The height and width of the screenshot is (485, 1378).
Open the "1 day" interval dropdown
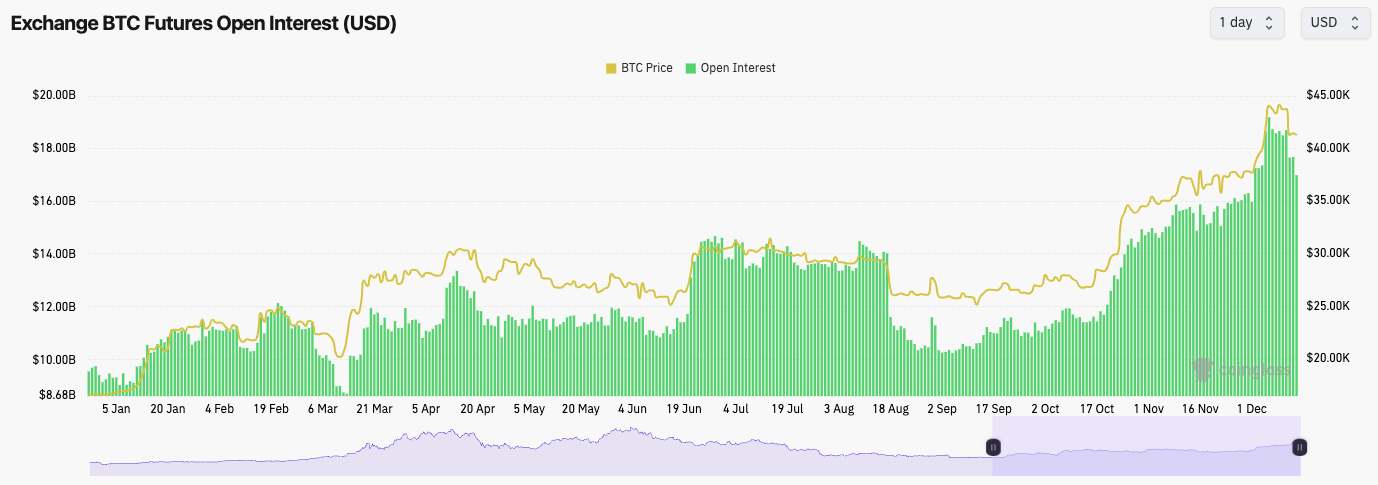click(x=1246, y=23)
